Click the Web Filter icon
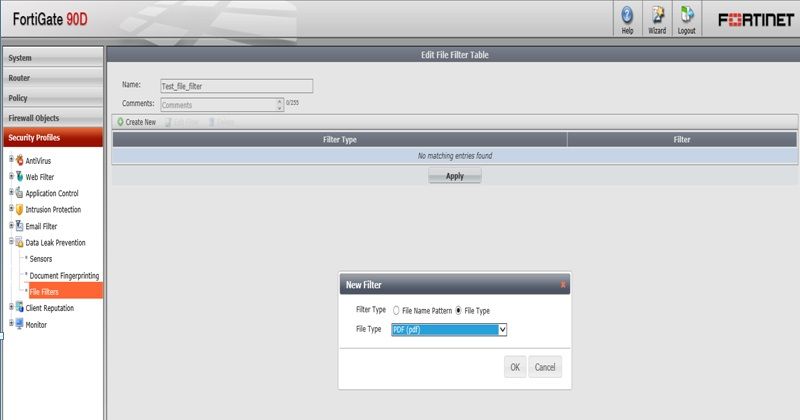This screenshot has width=800, height=420. (x=19, y=177)
